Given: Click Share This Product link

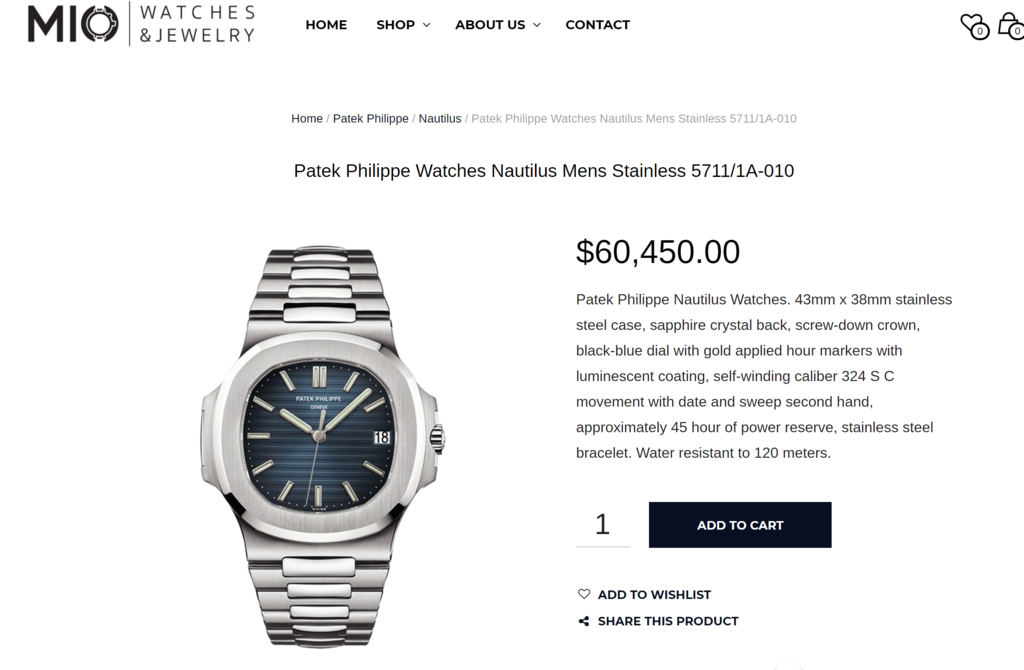Looking at the screenshot, I should click(x=667, y=621).
